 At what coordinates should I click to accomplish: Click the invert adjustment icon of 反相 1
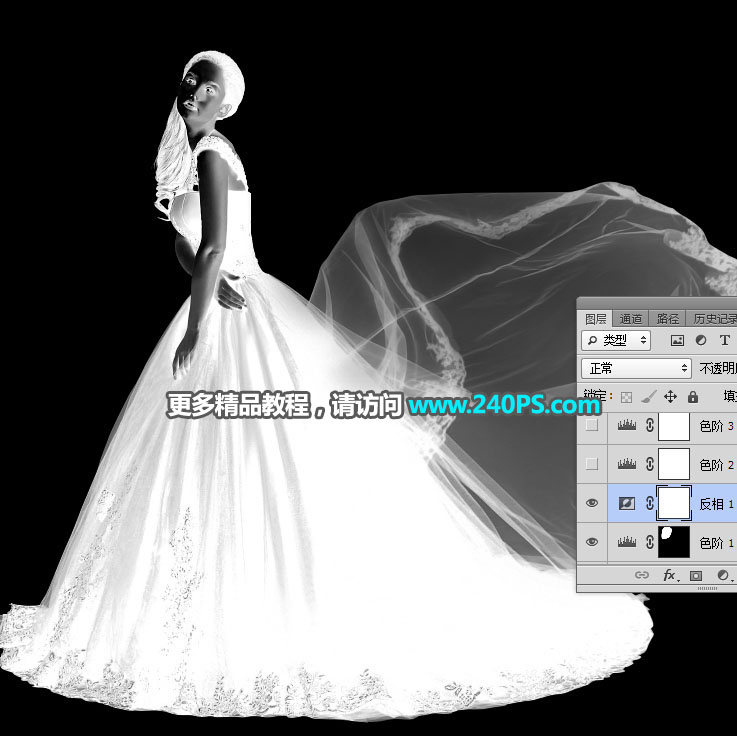(x=627, y=503)
